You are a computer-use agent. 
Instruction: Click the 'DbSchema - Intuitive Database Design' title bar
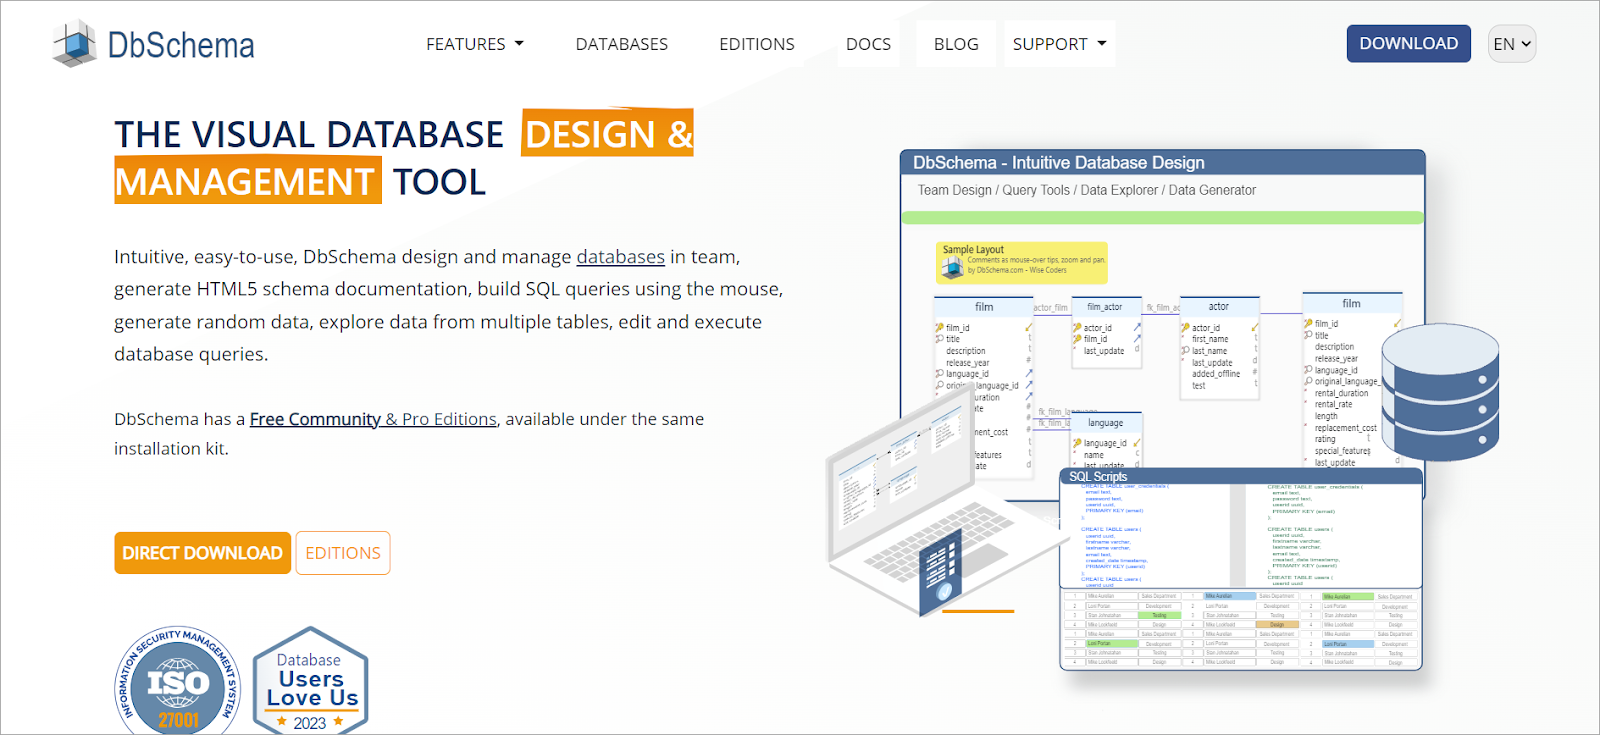1162,163
